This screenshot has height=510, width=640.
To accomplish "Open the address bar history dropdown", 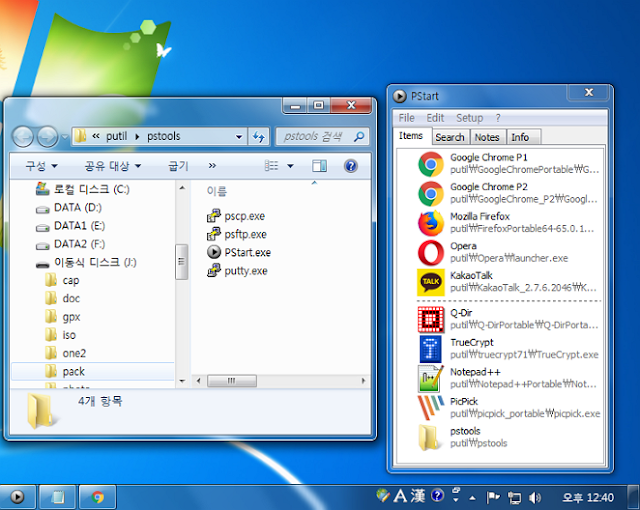I will [x=239, y=137].
